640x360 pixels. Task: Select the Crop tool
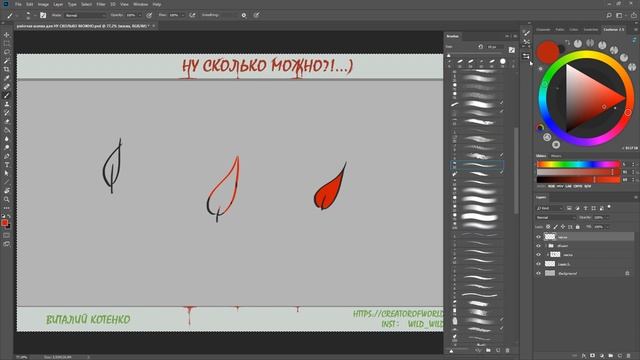[x=7, y=69]
